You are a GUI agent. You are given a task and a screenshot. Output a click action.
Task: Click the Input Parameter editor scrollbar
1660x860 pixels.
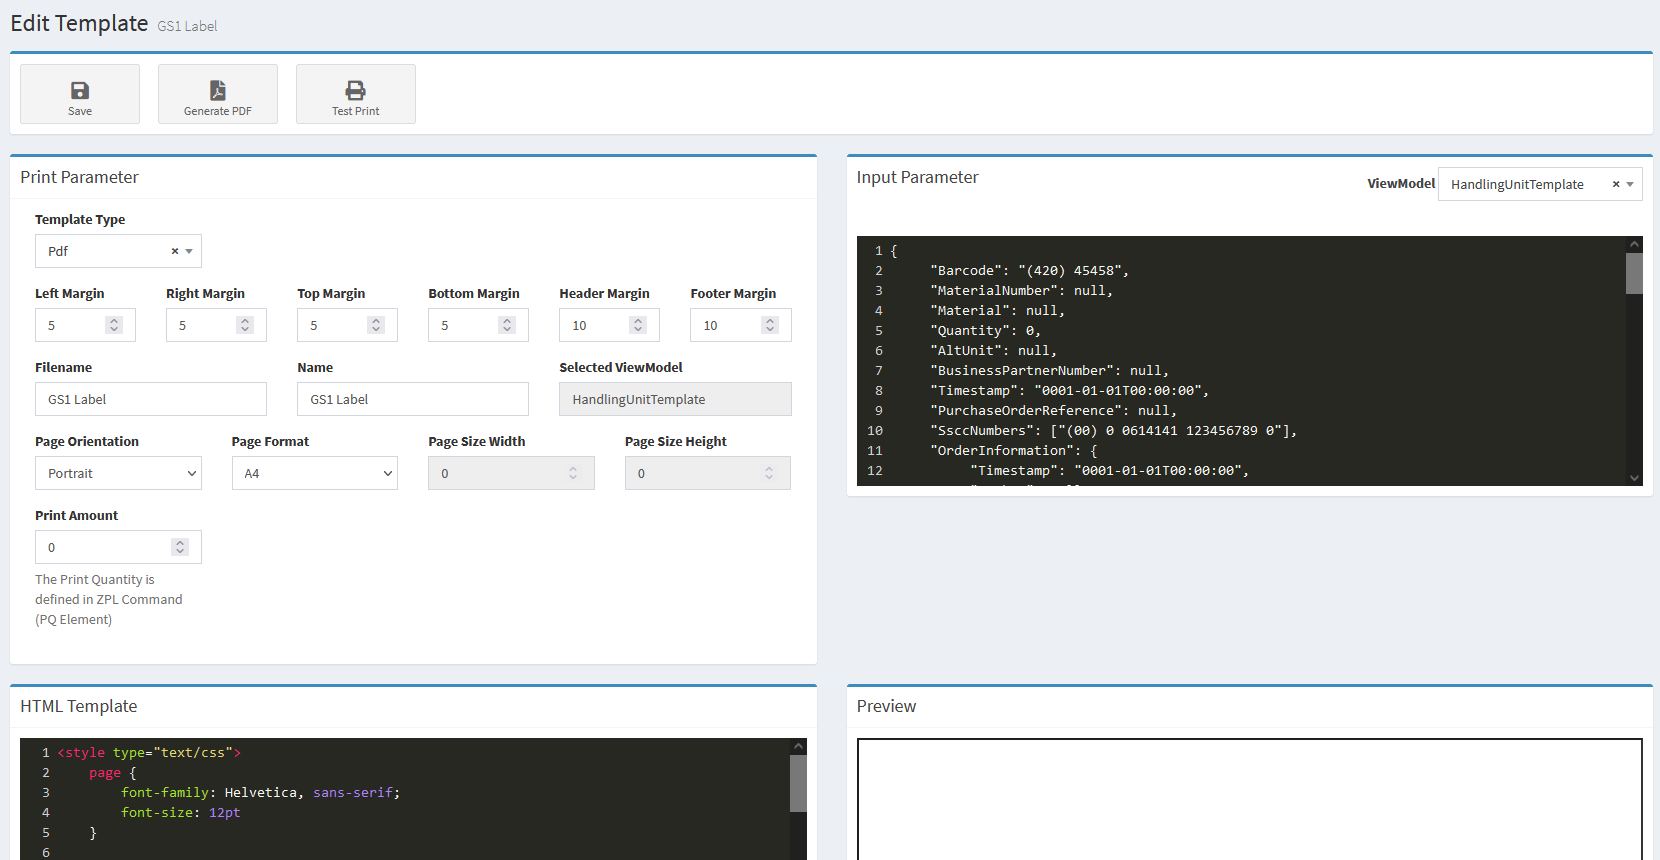click(1634, 273)
